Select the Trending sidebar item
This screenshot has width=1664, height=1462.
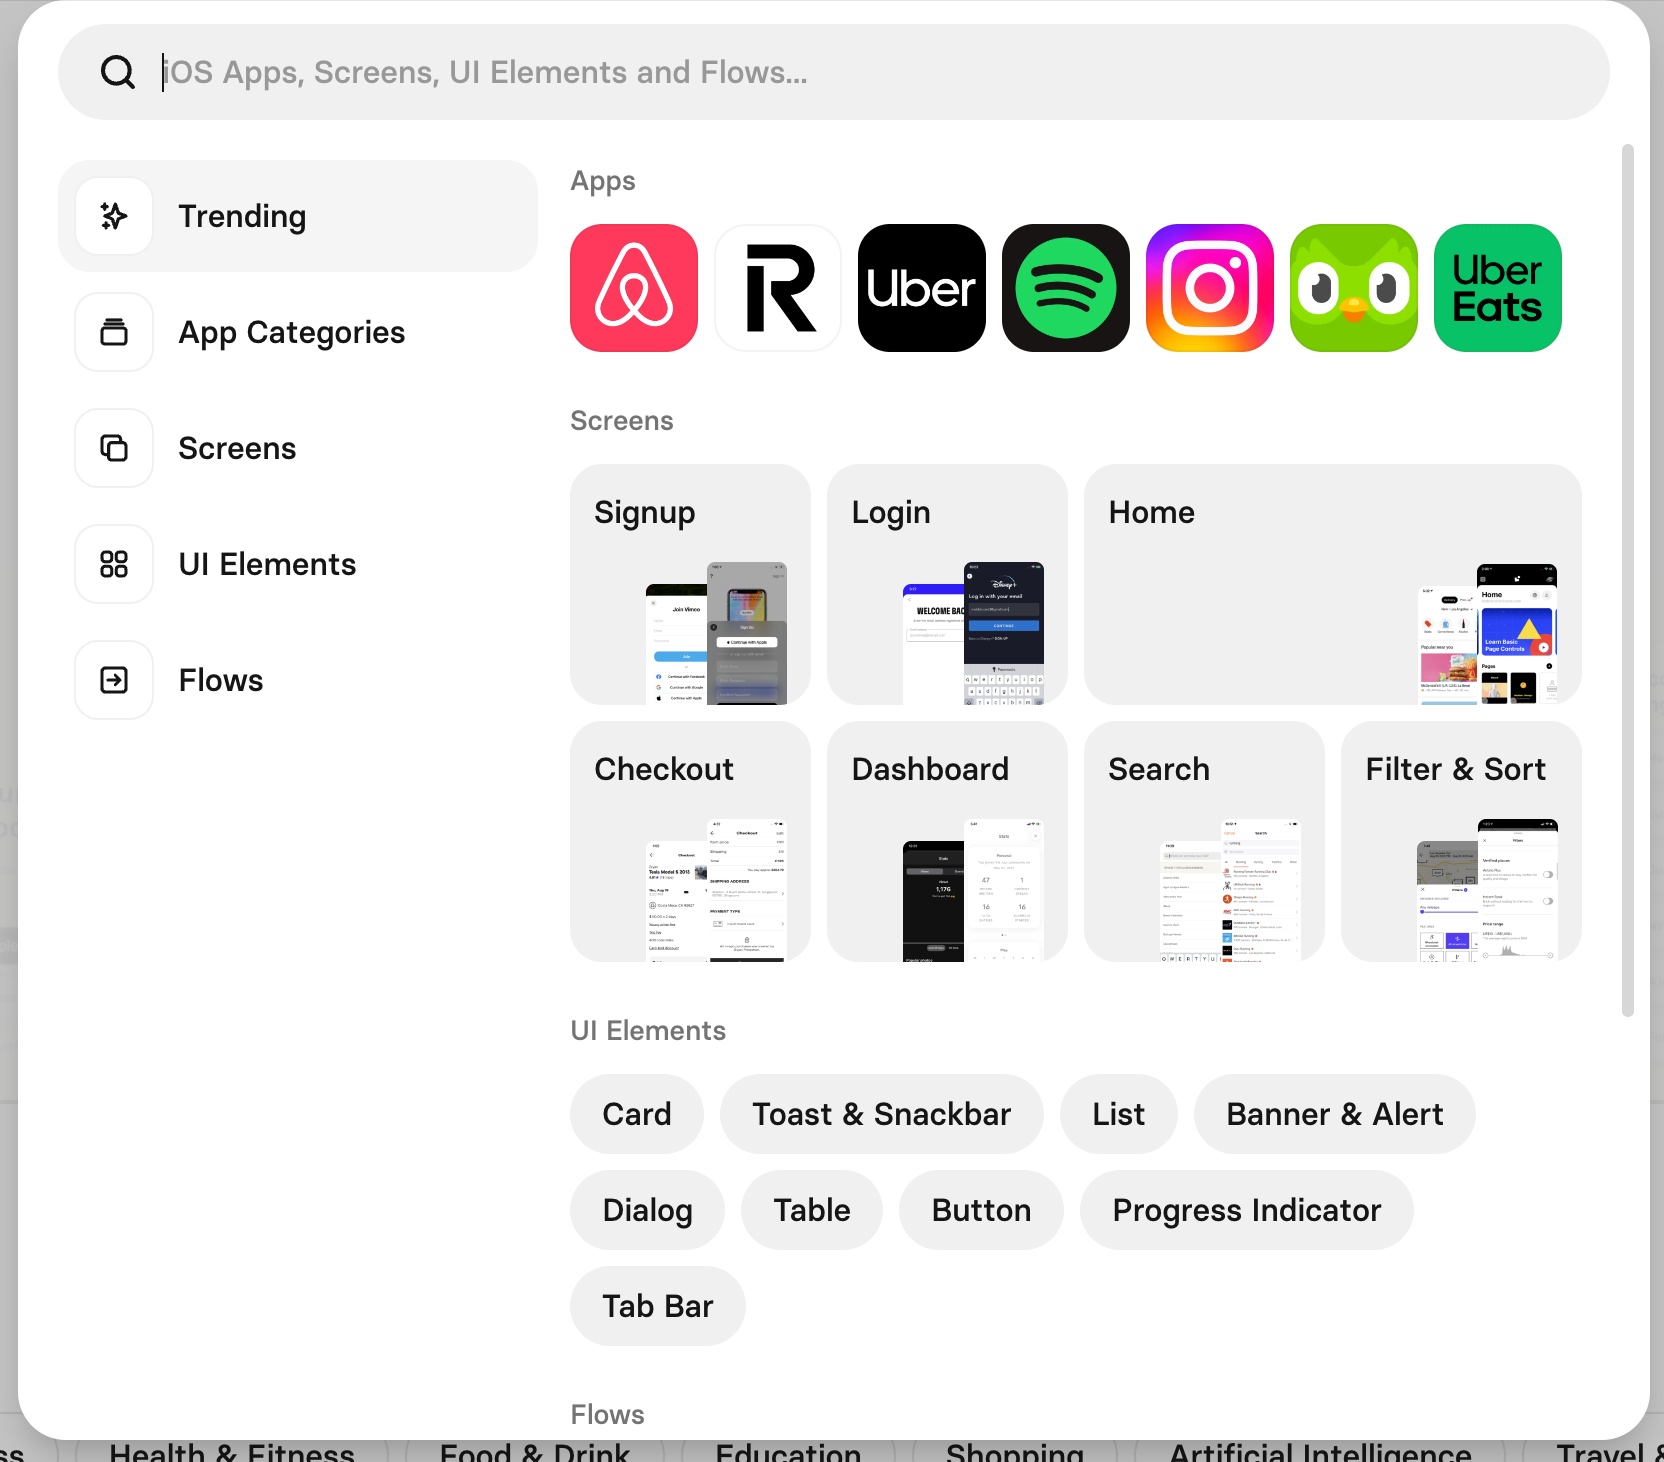298,216
